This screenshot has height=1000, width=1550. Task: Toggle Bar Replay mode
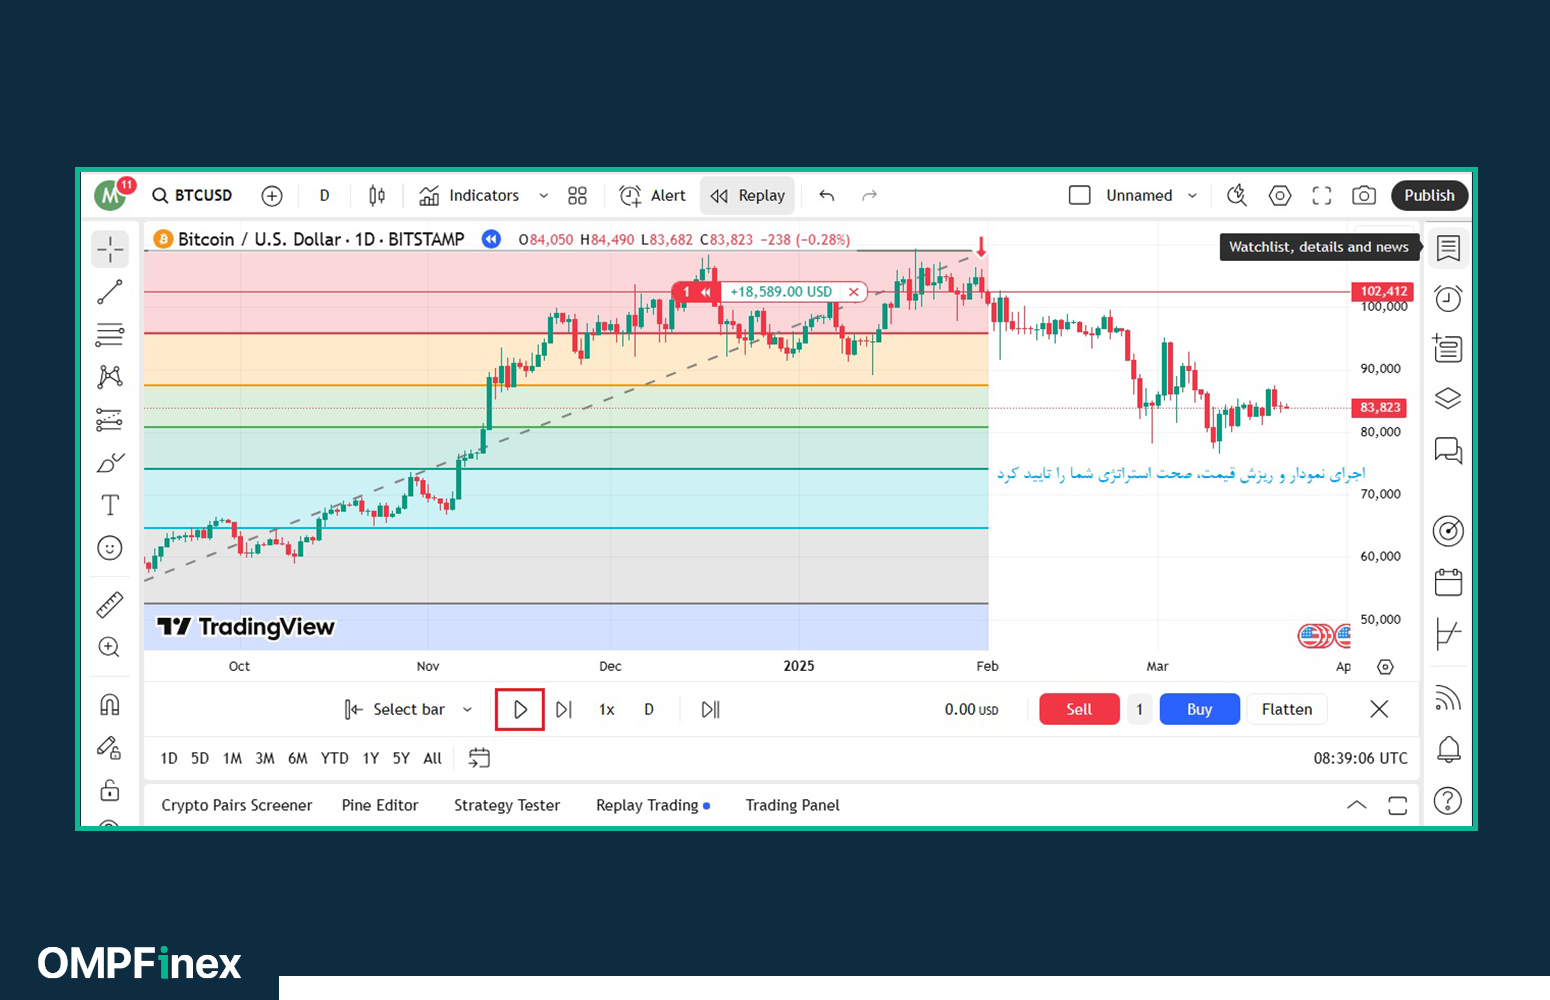tap(748, 196)
